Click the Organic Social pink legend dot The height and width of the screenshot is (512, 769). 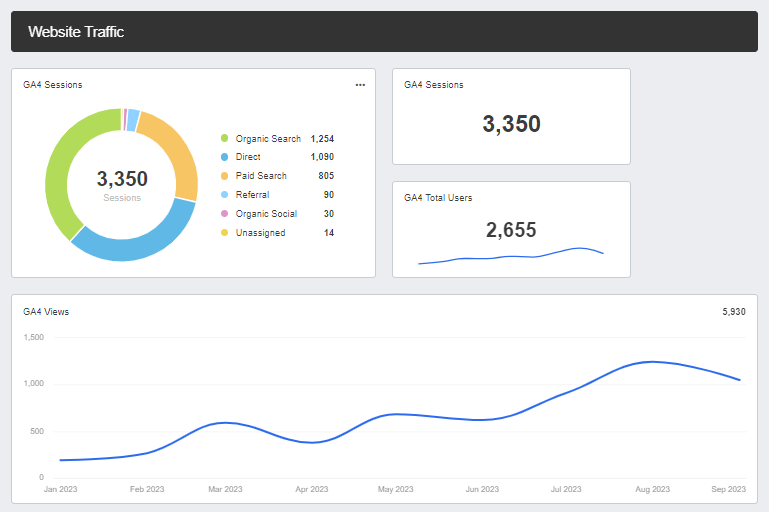(225, 214)
